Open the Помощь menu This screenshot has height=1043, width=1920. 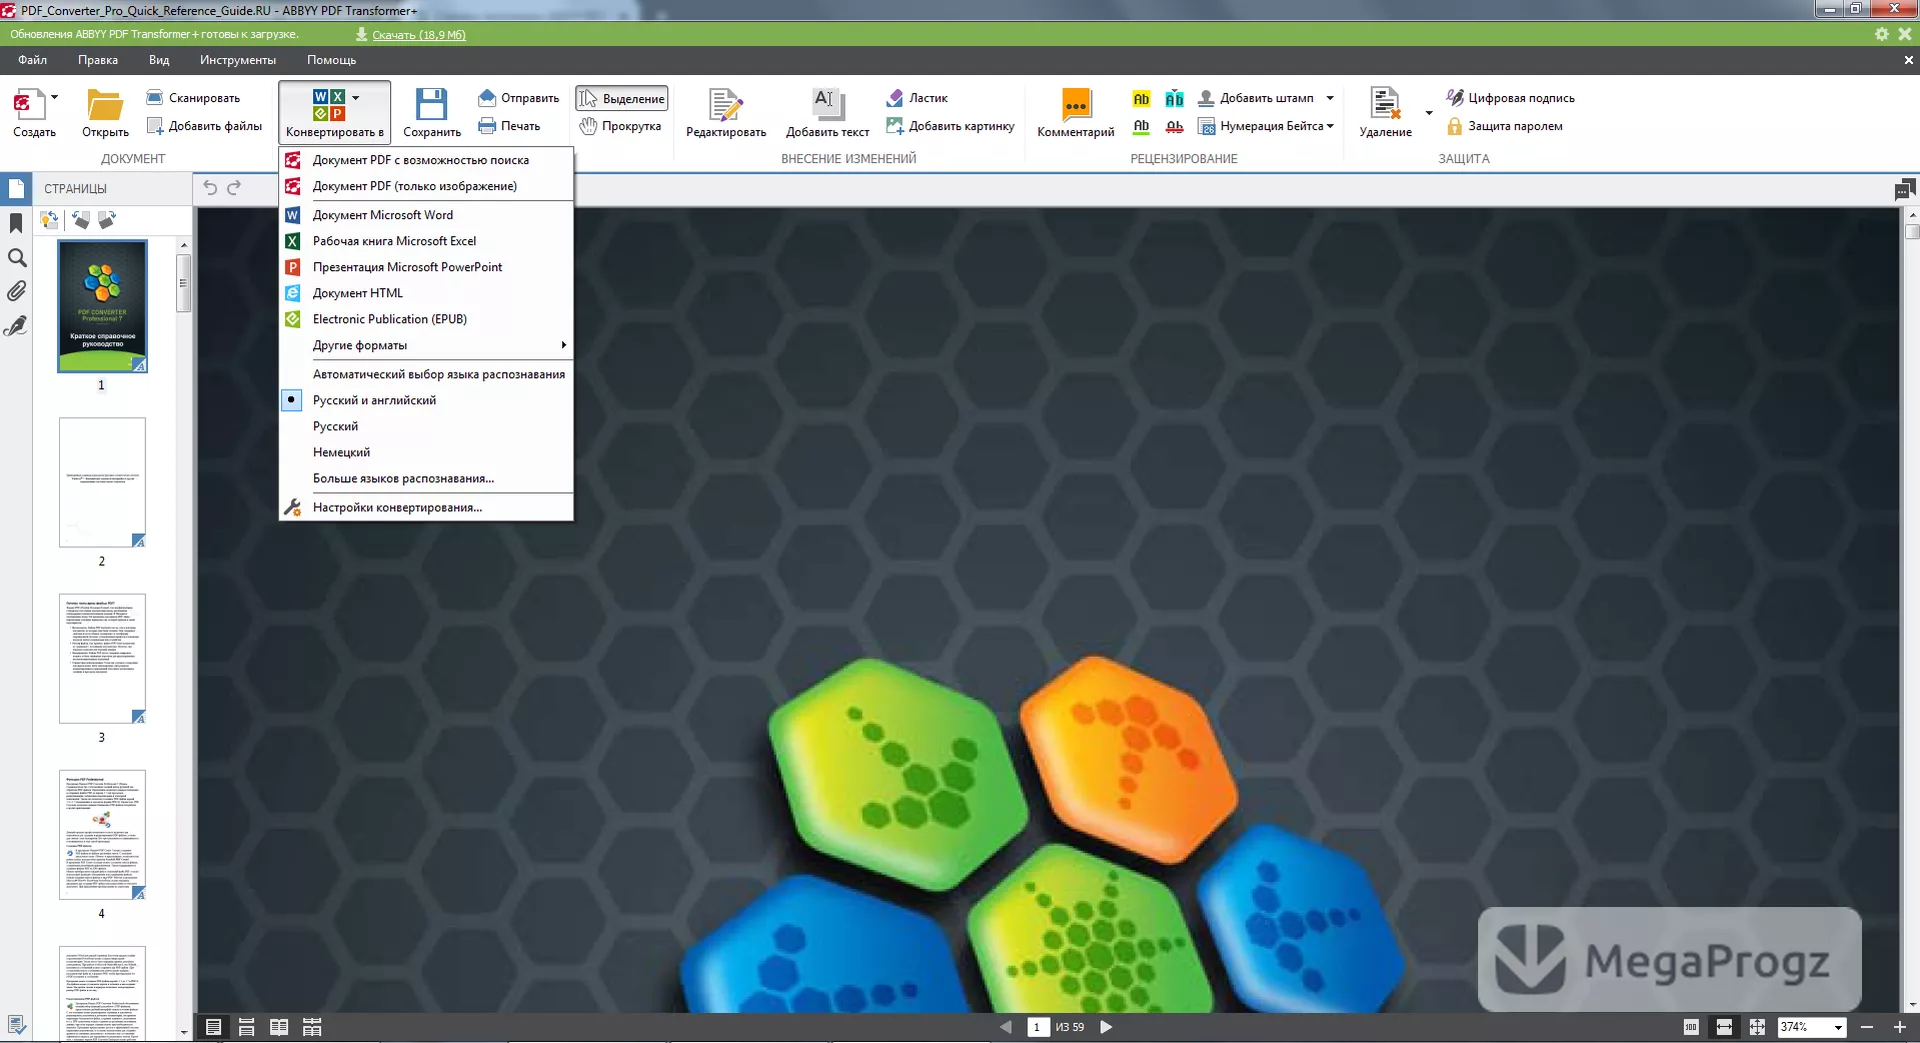pos(331,60)
